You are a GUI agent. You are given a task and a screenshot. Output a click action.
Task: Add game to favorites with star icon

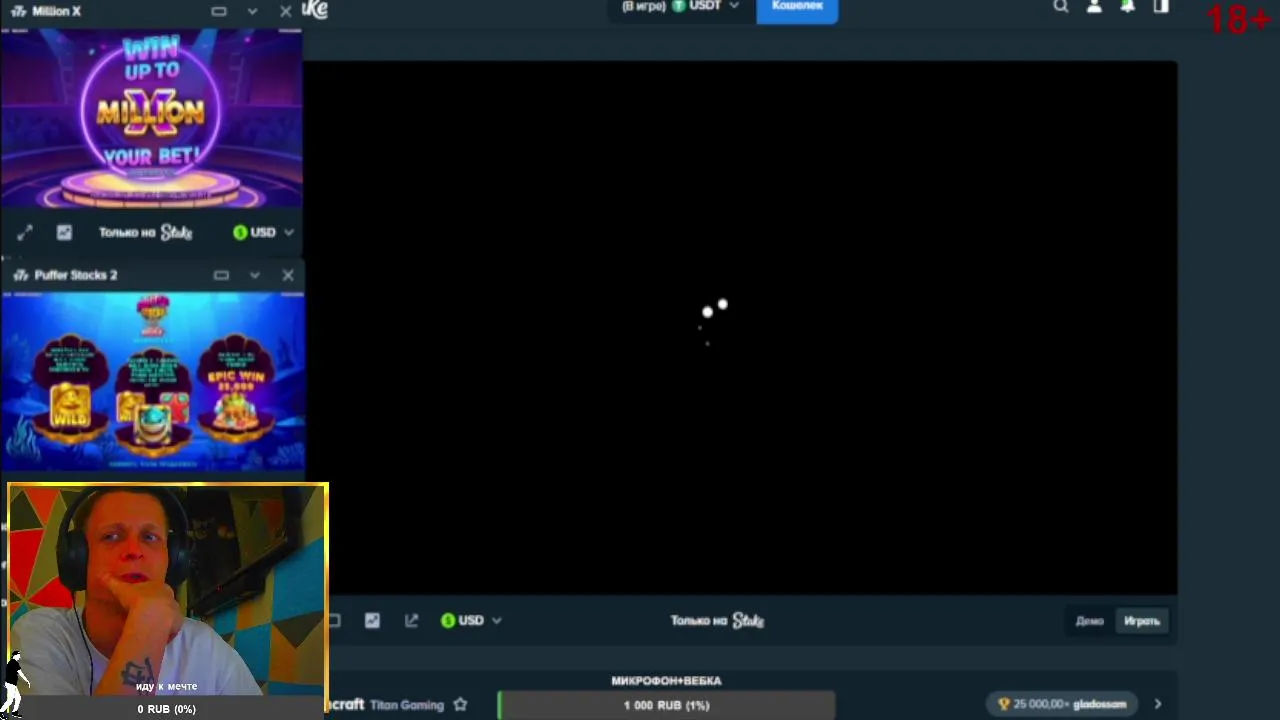point(460,704)
